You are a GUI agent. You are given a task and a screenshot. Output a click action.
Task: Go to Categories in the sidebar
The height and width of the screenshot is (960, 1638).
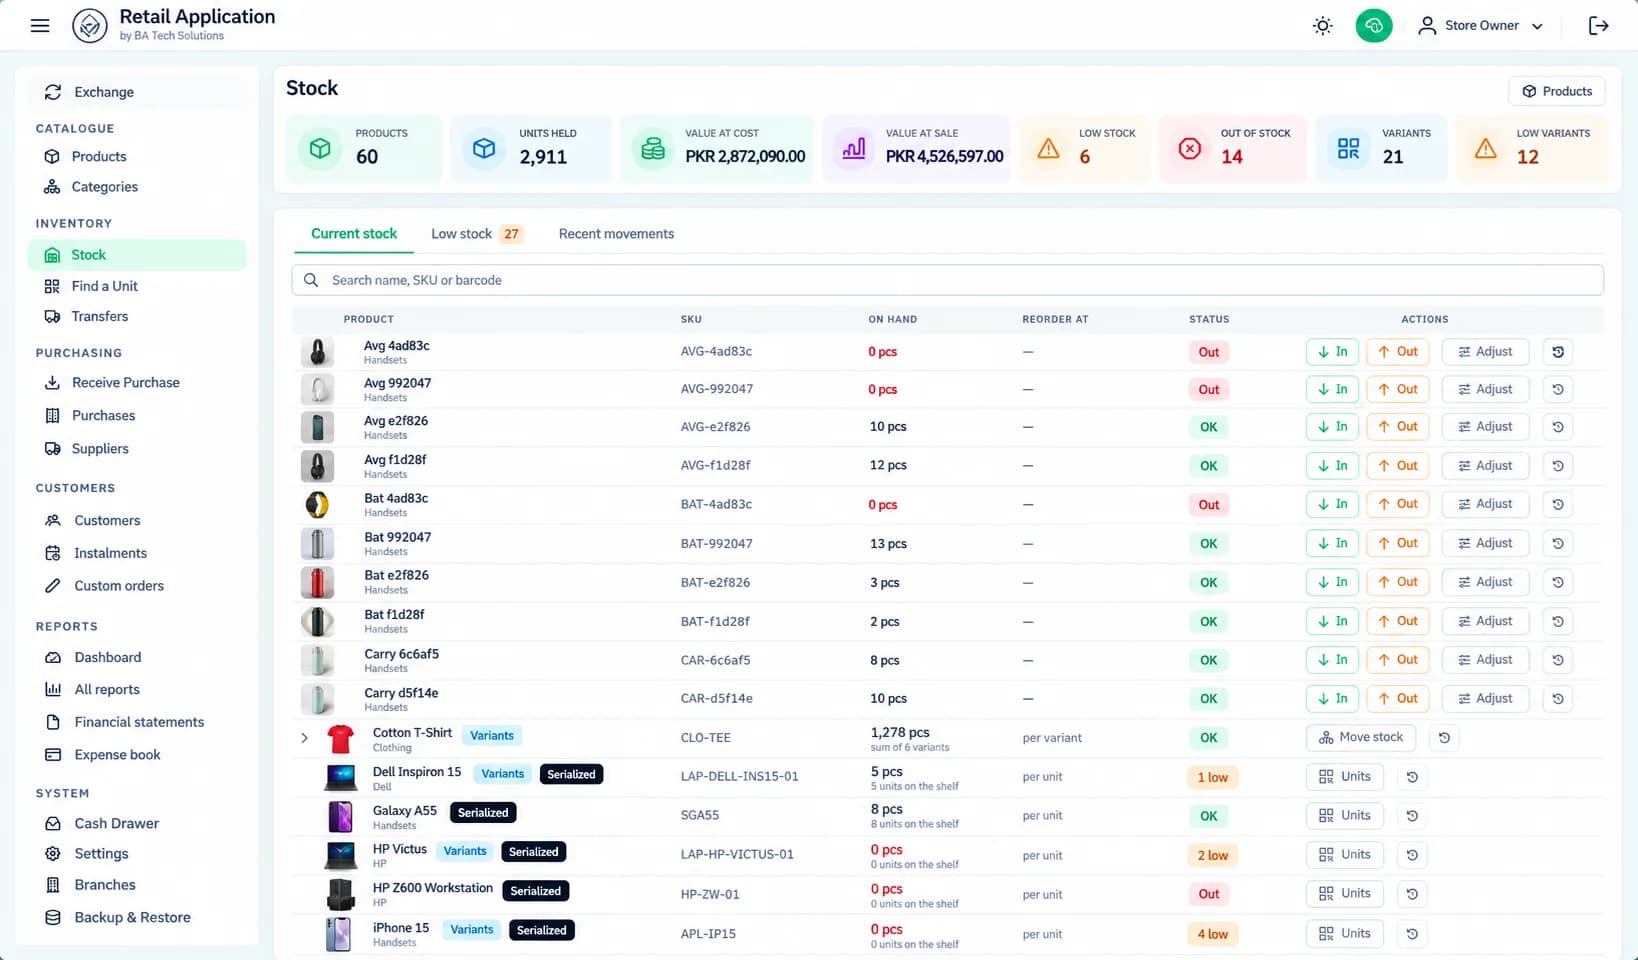[137, 187]
